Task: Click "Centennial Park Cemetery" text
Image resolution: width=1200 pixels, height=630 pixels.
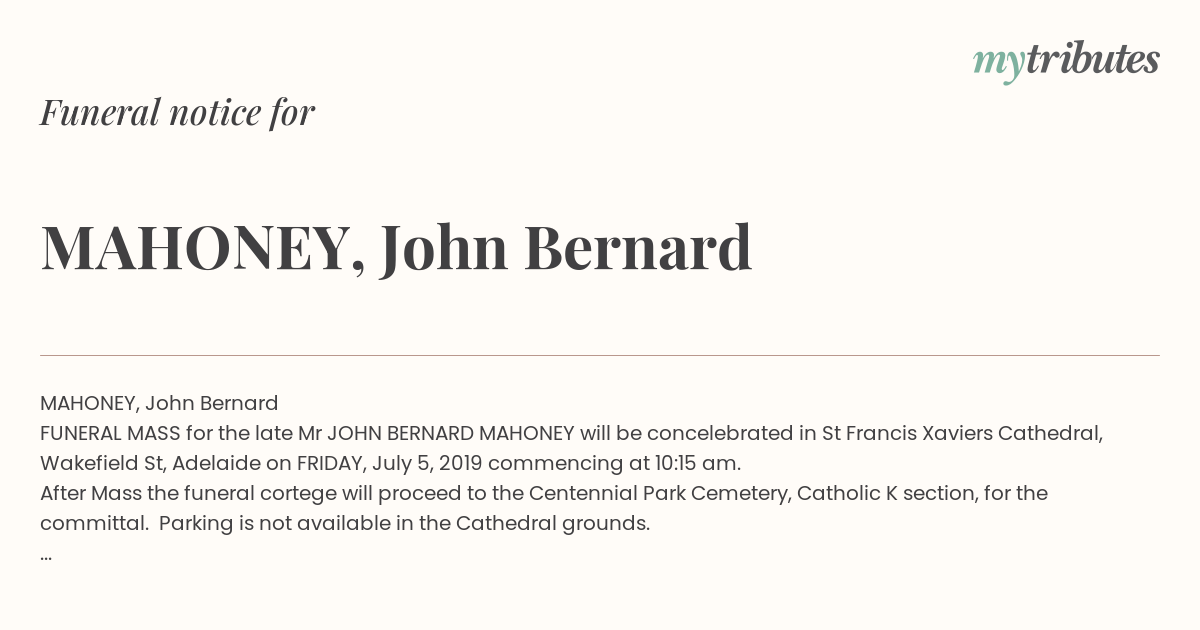Action: pyautogui.click(x=660, y=493)
